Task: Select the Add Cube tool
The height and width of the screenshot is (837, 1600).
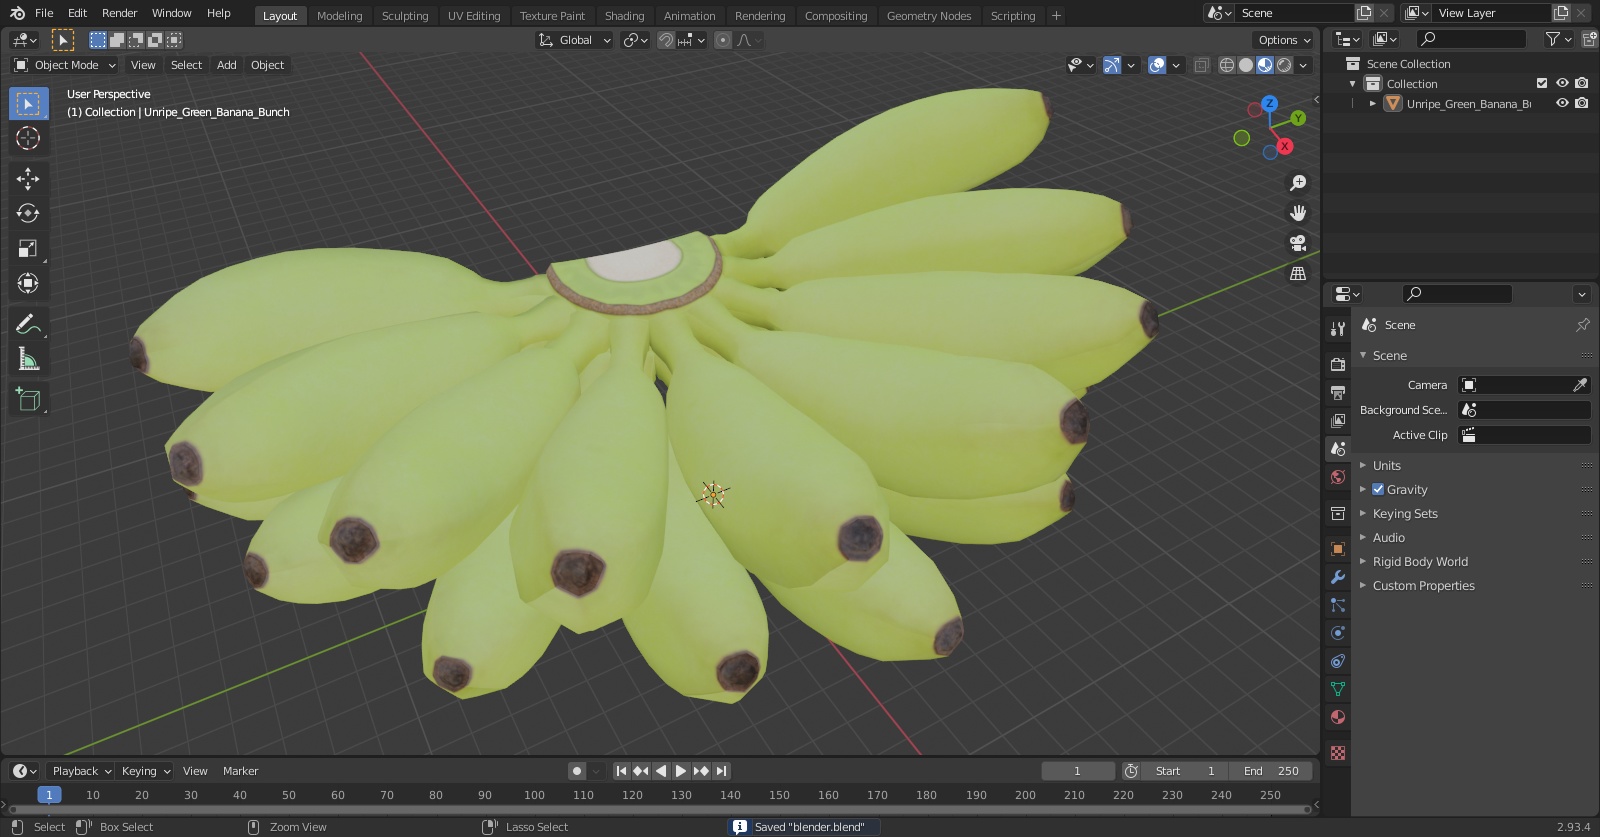Action: (28, 398)
